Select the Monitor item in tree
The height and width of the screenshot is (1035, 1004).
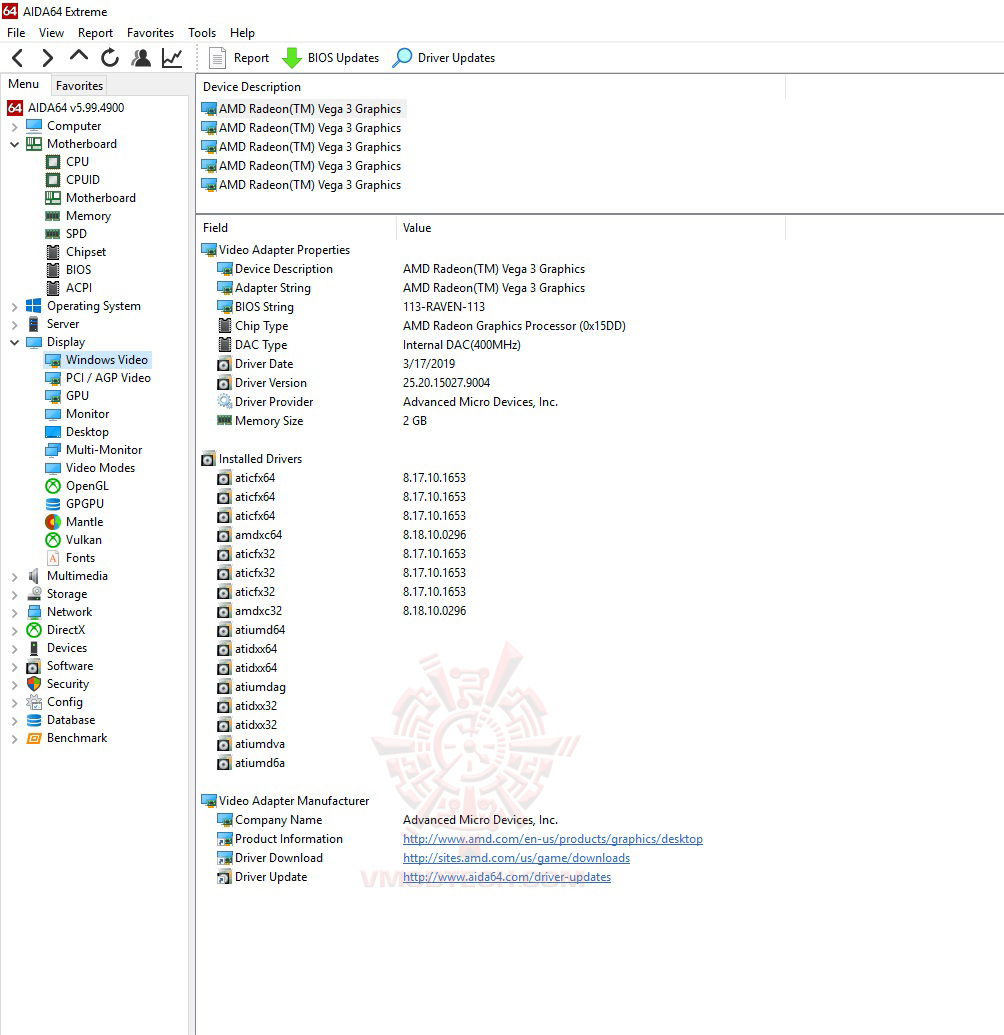[87, 414]
